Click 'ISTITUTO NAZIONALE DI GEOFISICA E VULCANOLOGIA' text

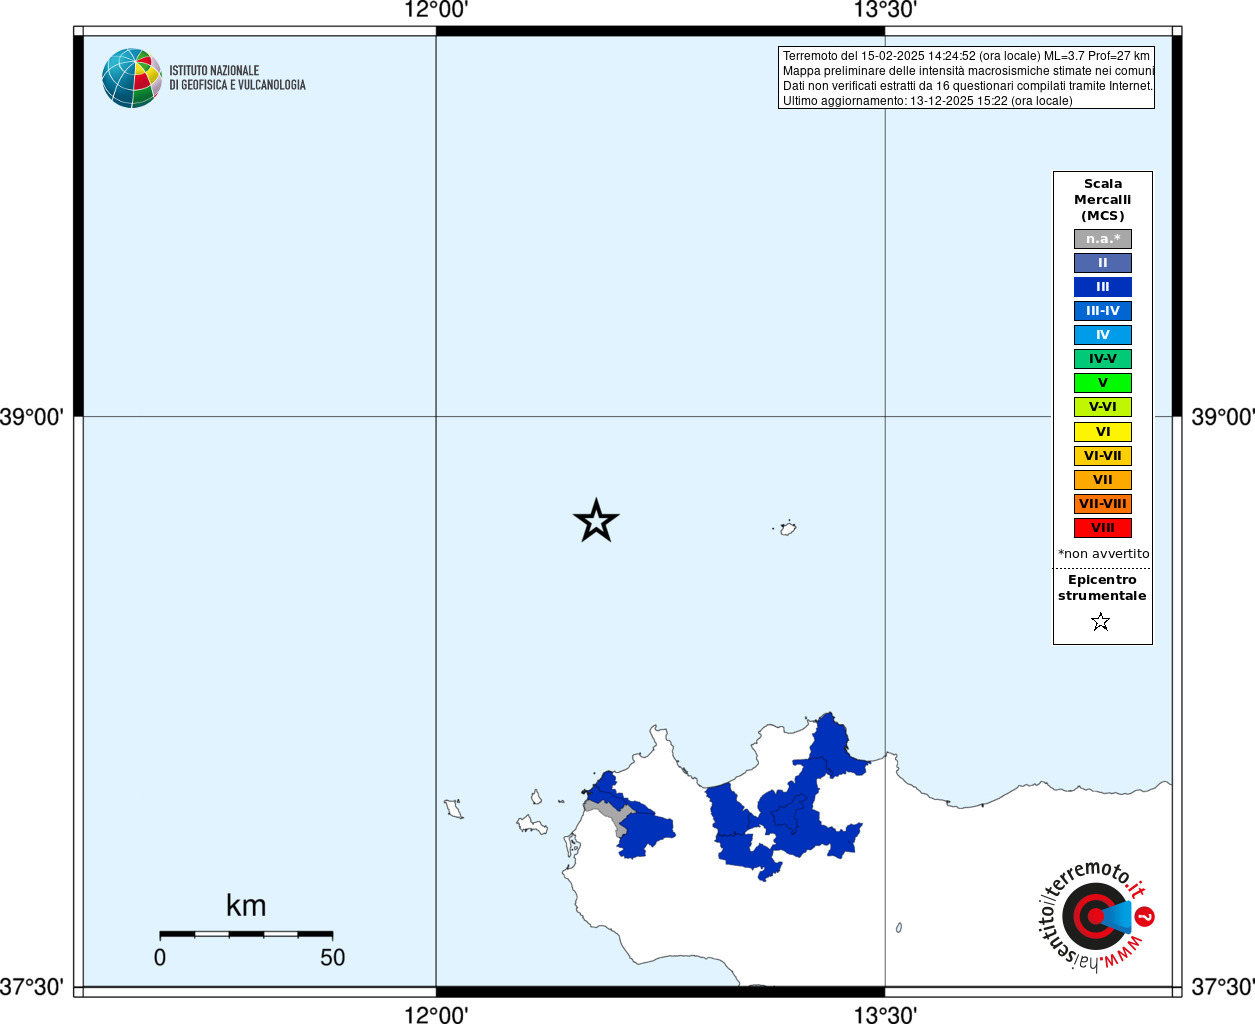237,78
